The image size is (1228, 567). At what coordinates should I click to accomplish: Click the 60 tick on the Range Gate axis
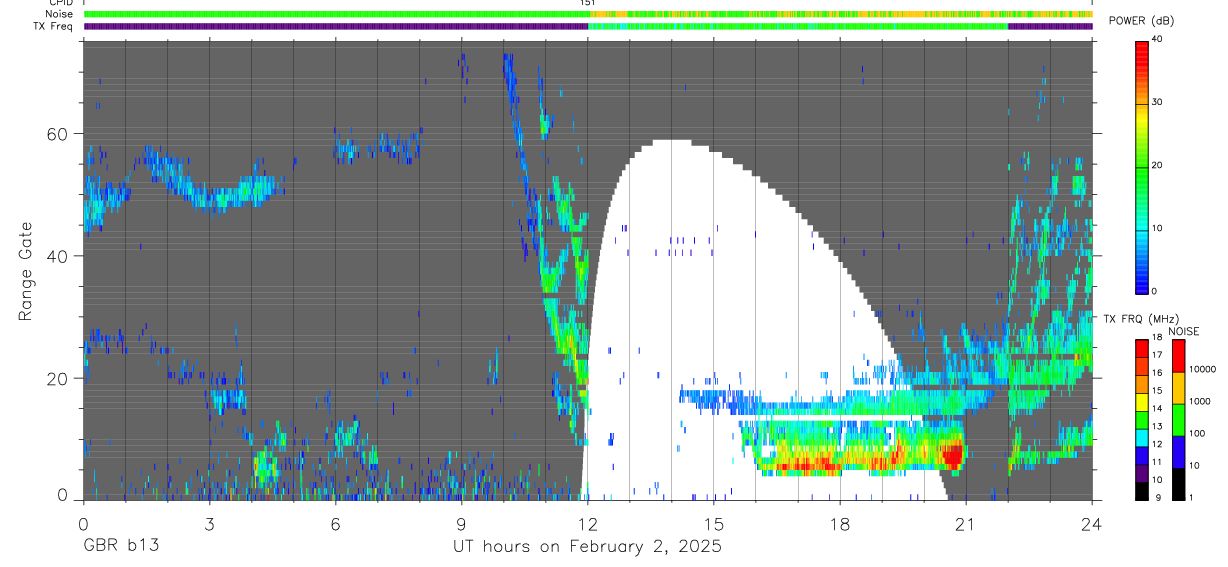coord(58,134)
